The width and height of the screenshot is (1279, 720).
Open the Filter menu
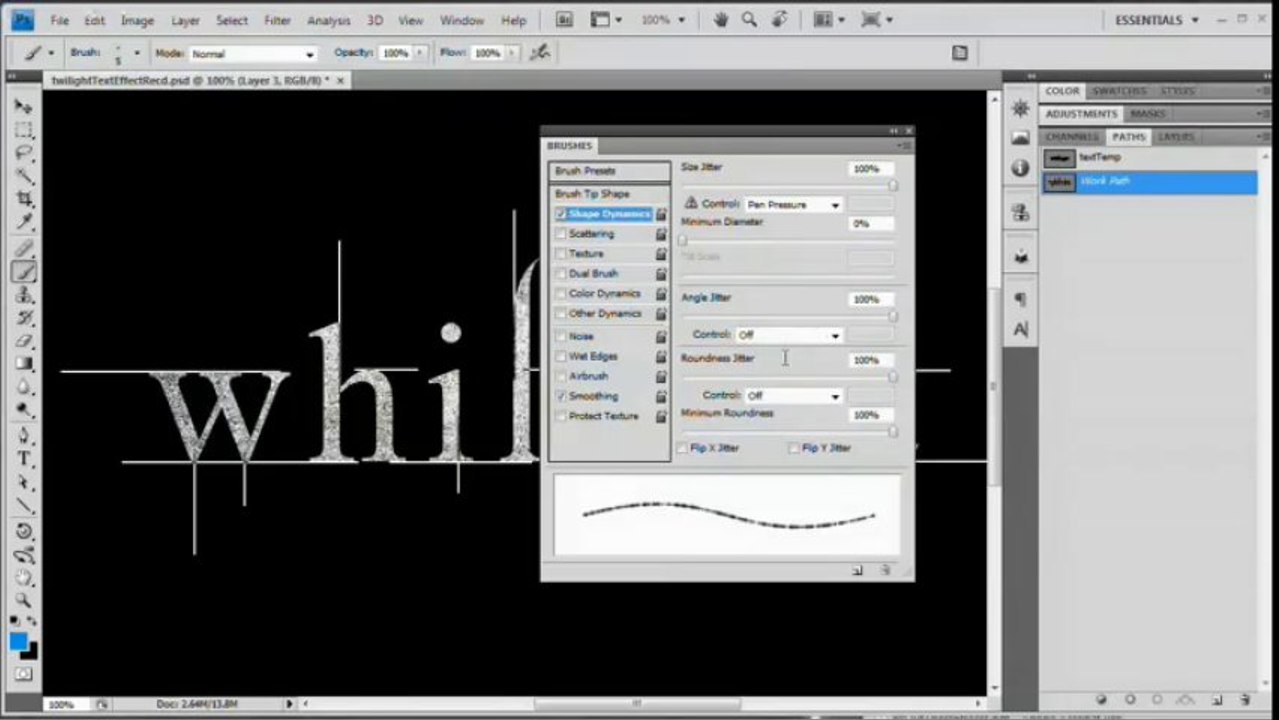point(277,20)
